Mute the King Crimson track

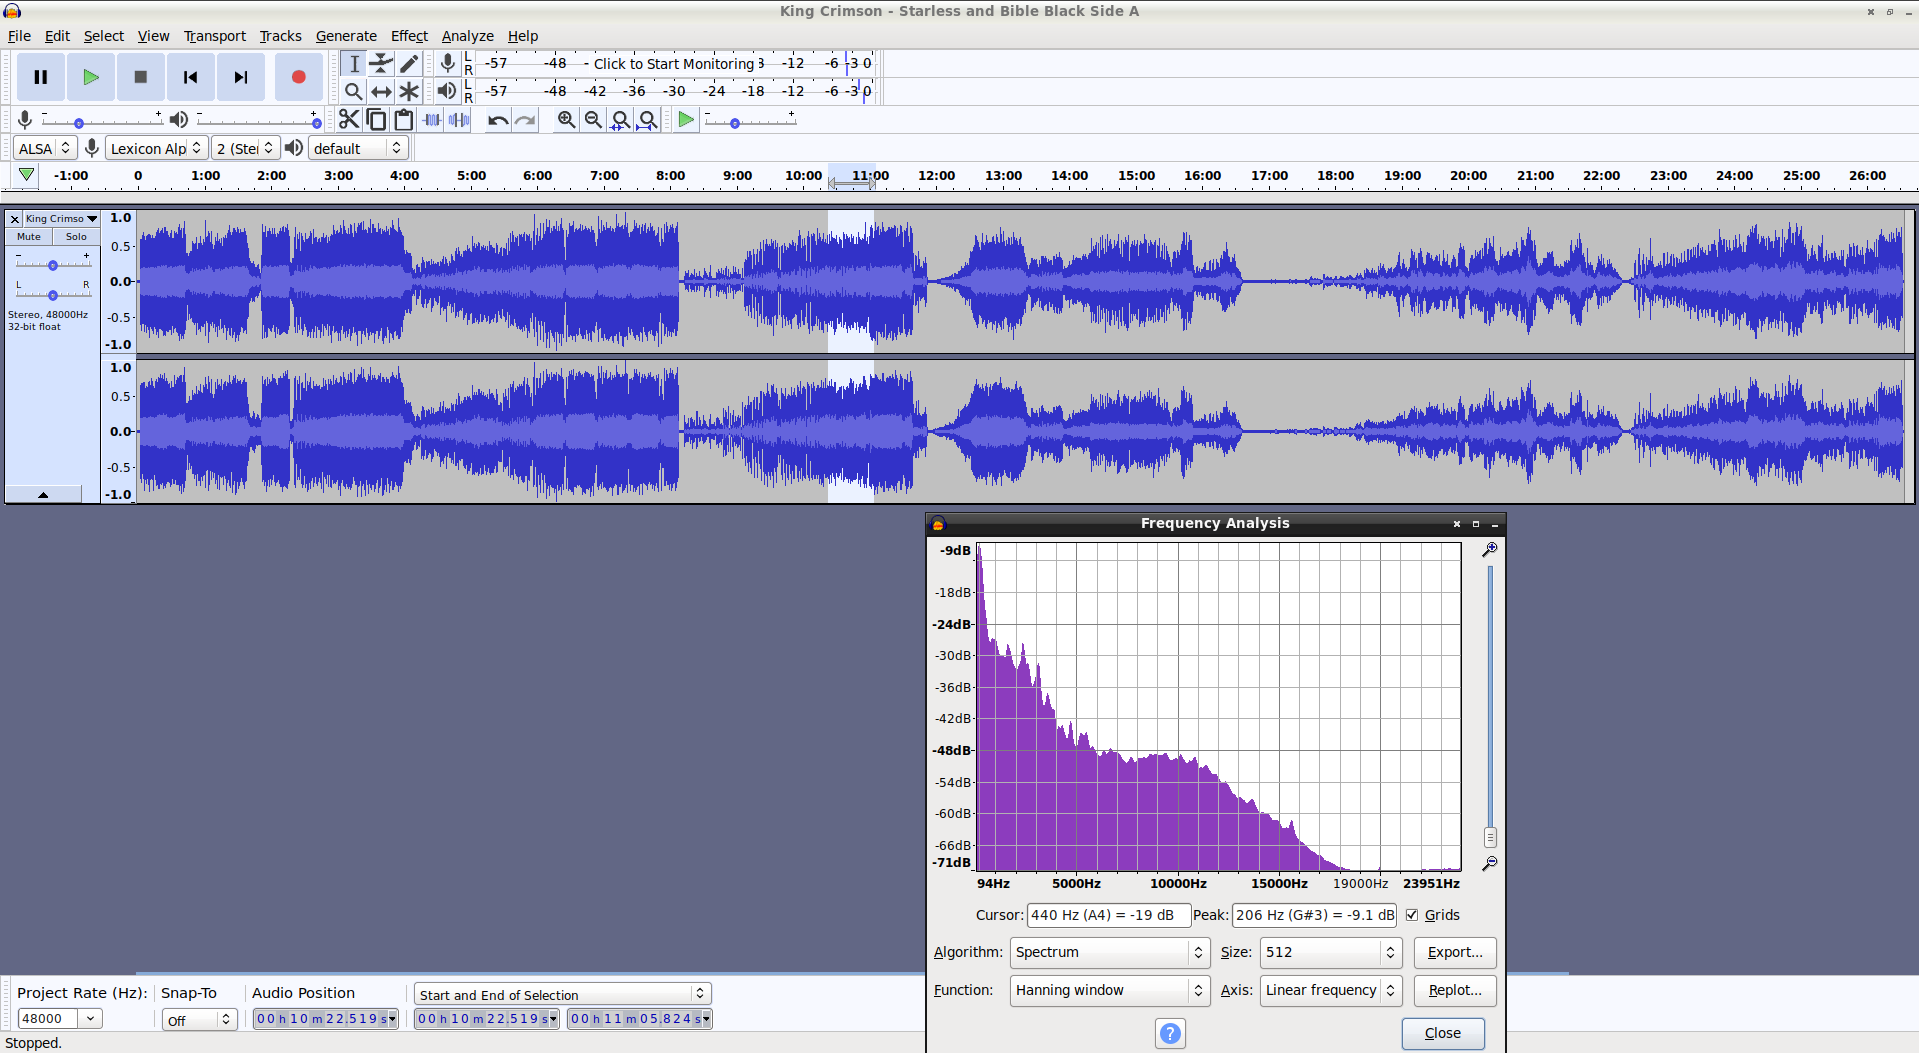click(x=29, y=237)
